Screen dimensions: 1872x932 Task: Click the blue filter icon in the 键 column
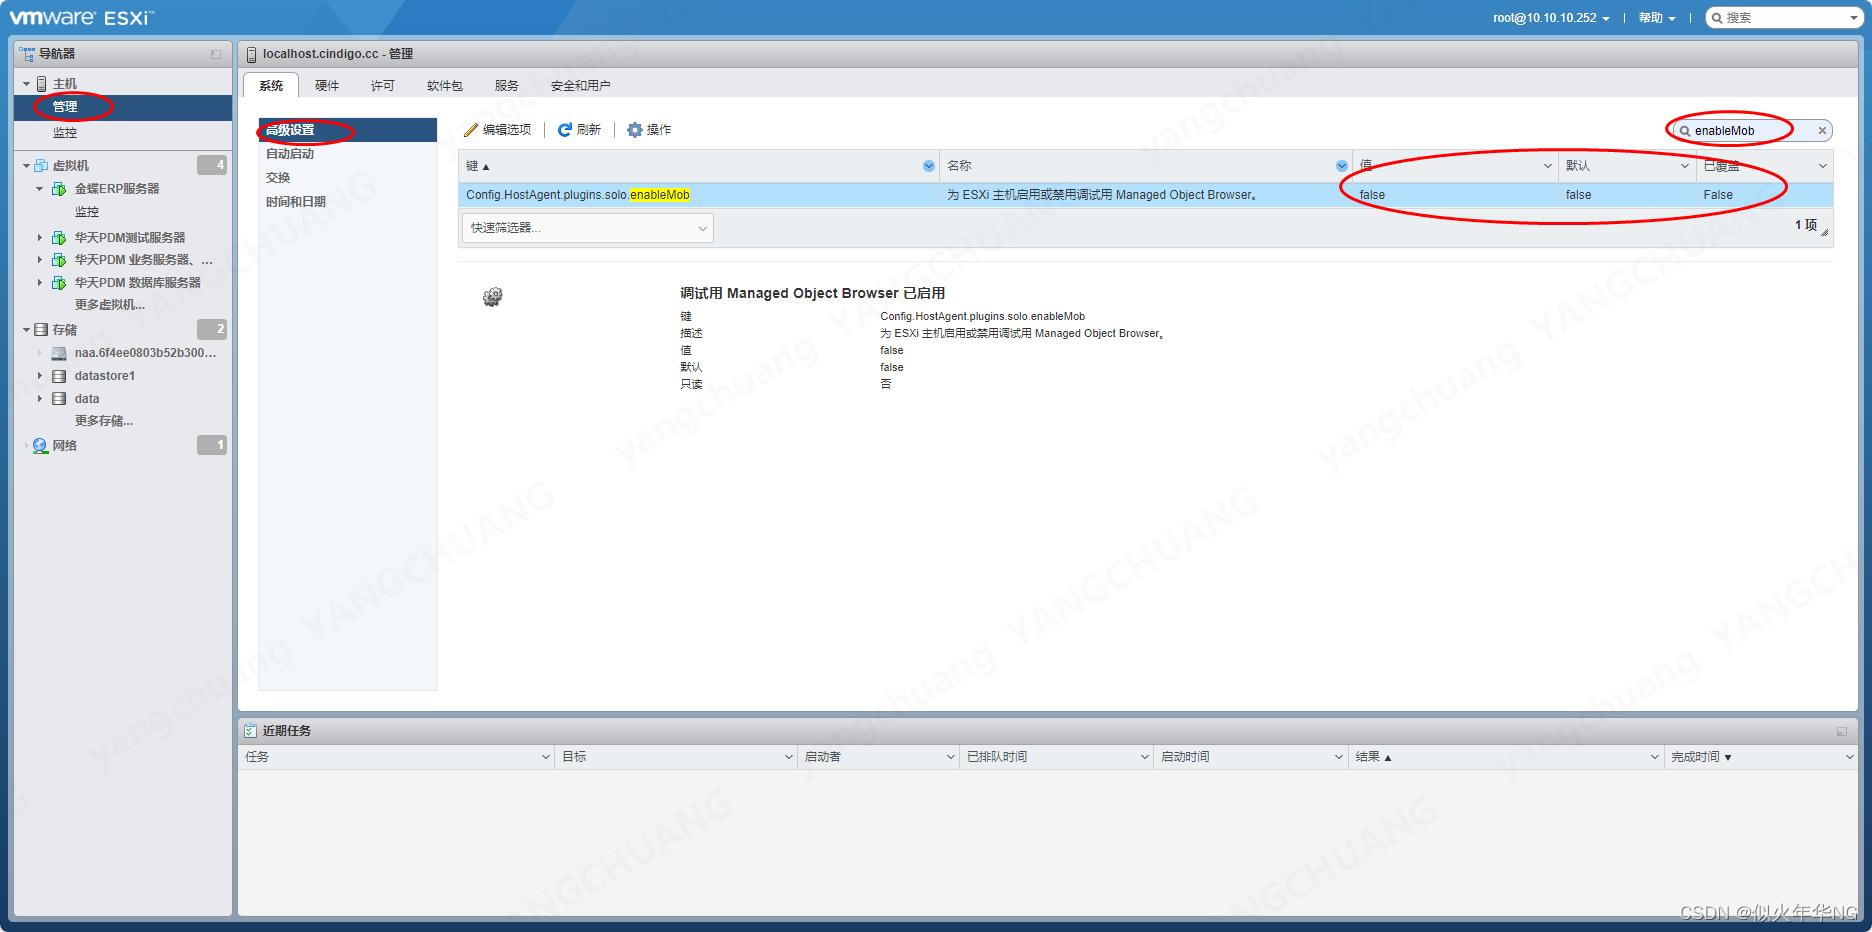pyautogui.click(x=929, y=166)
